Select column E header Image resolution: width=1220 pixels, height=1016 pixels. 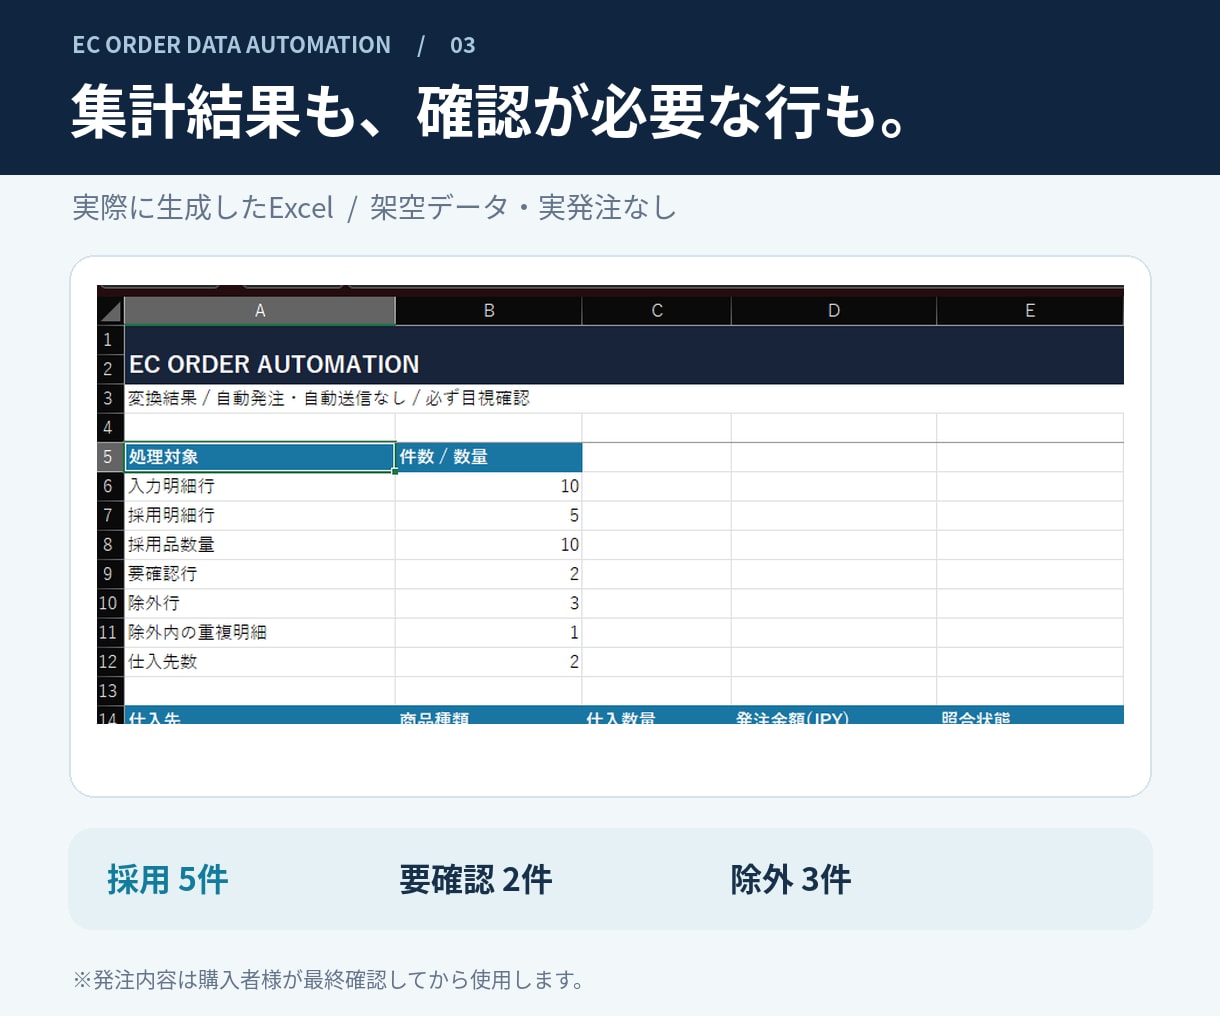pyautogui.click(x=1030, y=311)
